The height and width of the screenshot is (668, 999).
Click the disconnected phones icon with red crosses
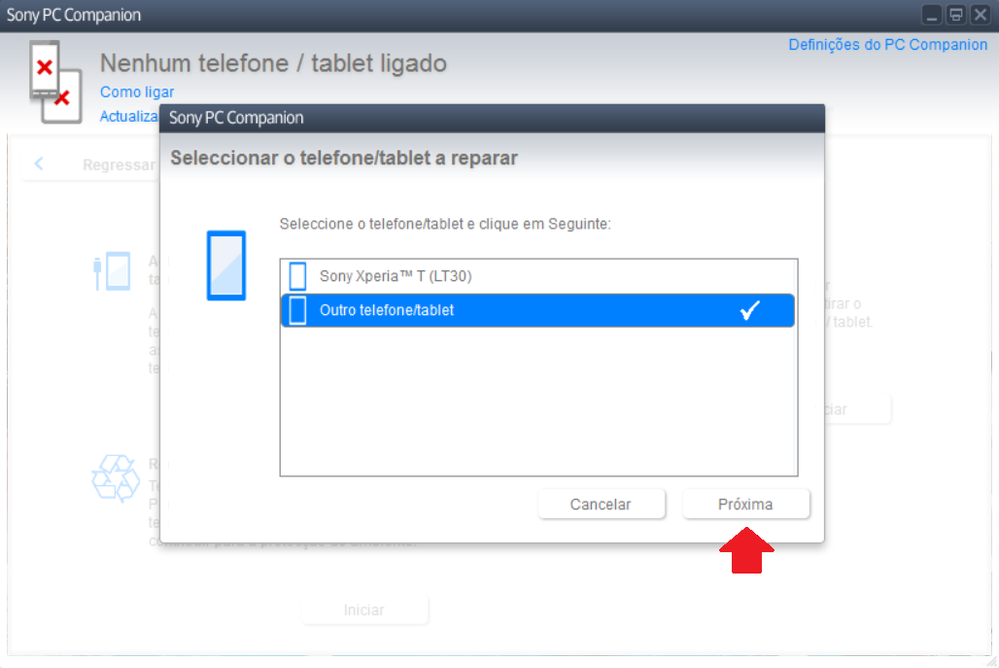click(55, 82)
